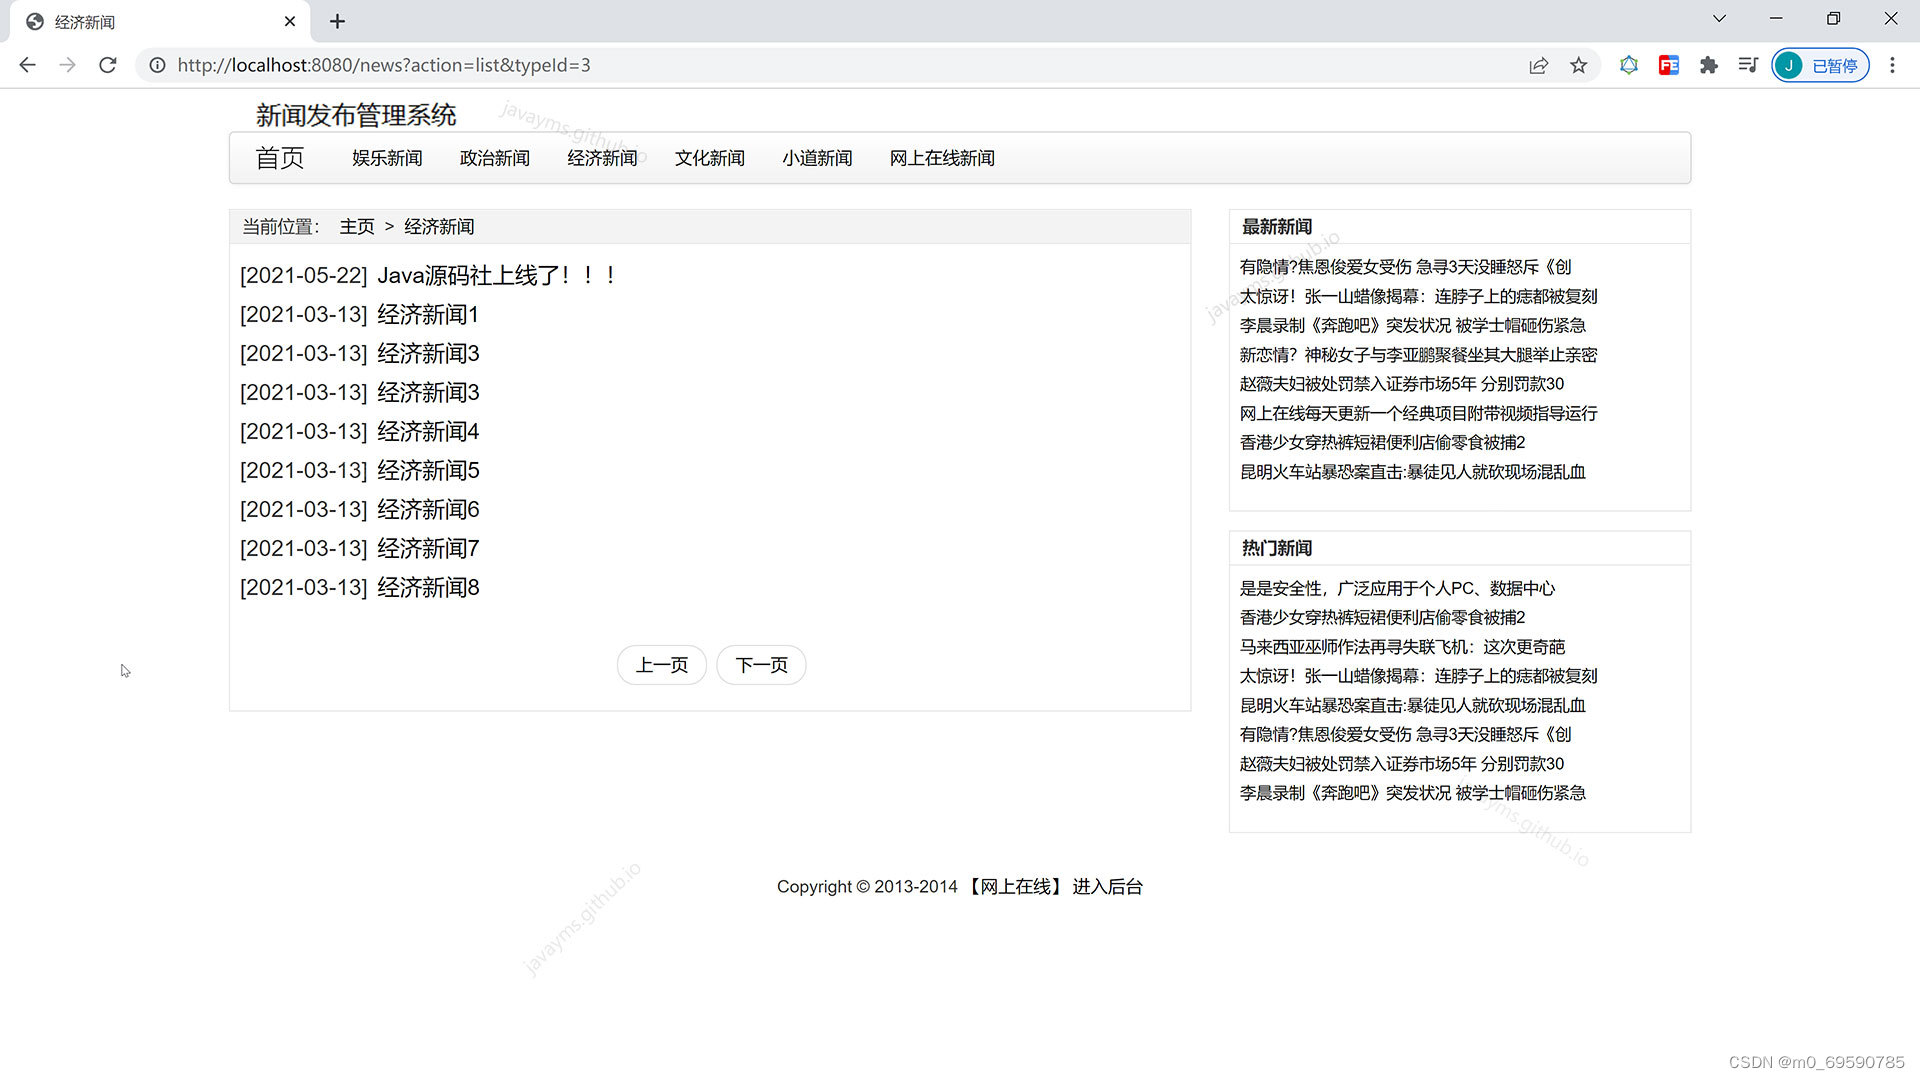Minimize the browser window

[x=1776, y=18]
